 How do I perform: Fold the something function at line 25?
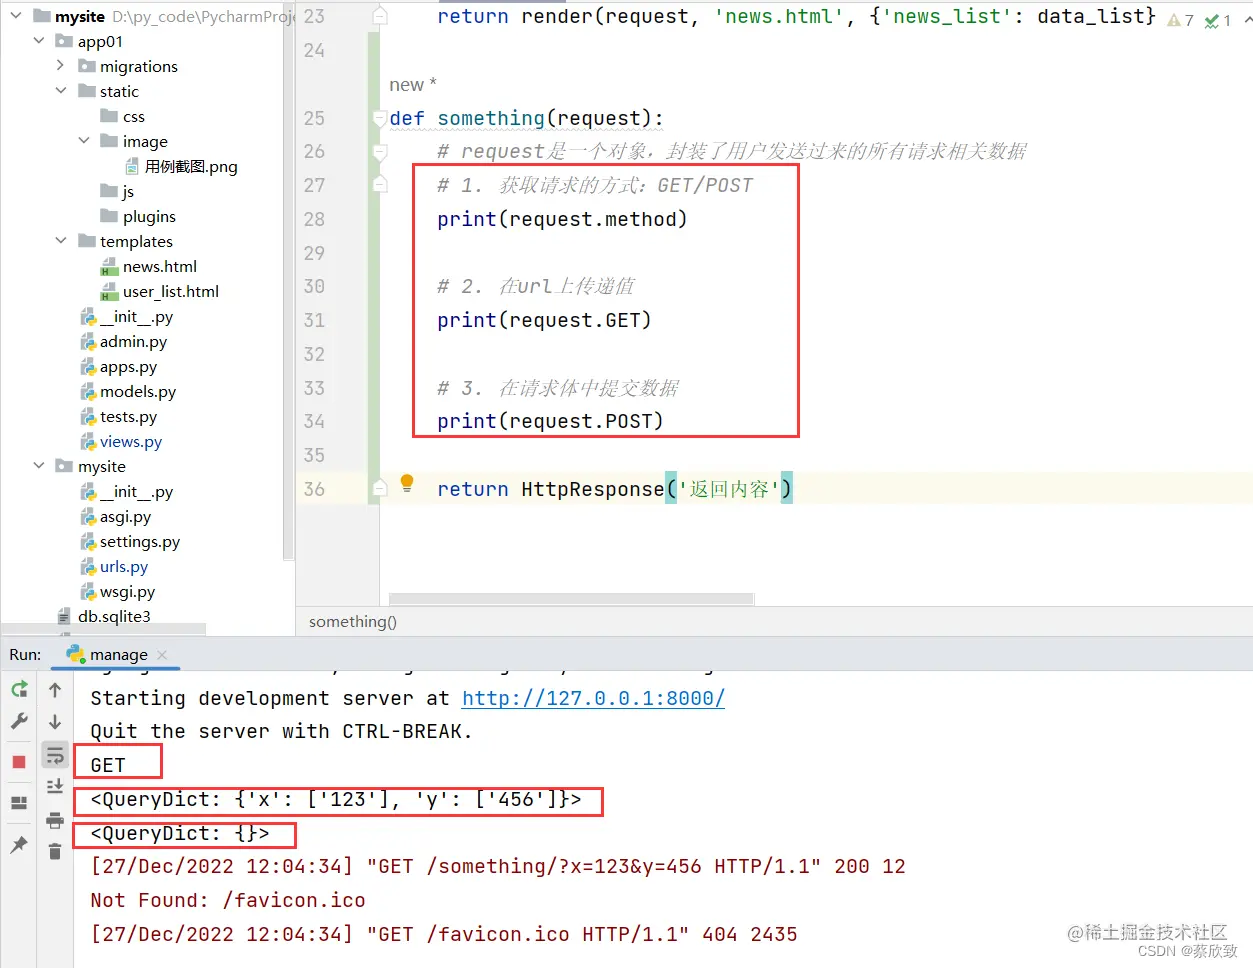pyautogui.click(x=380, y=118)
